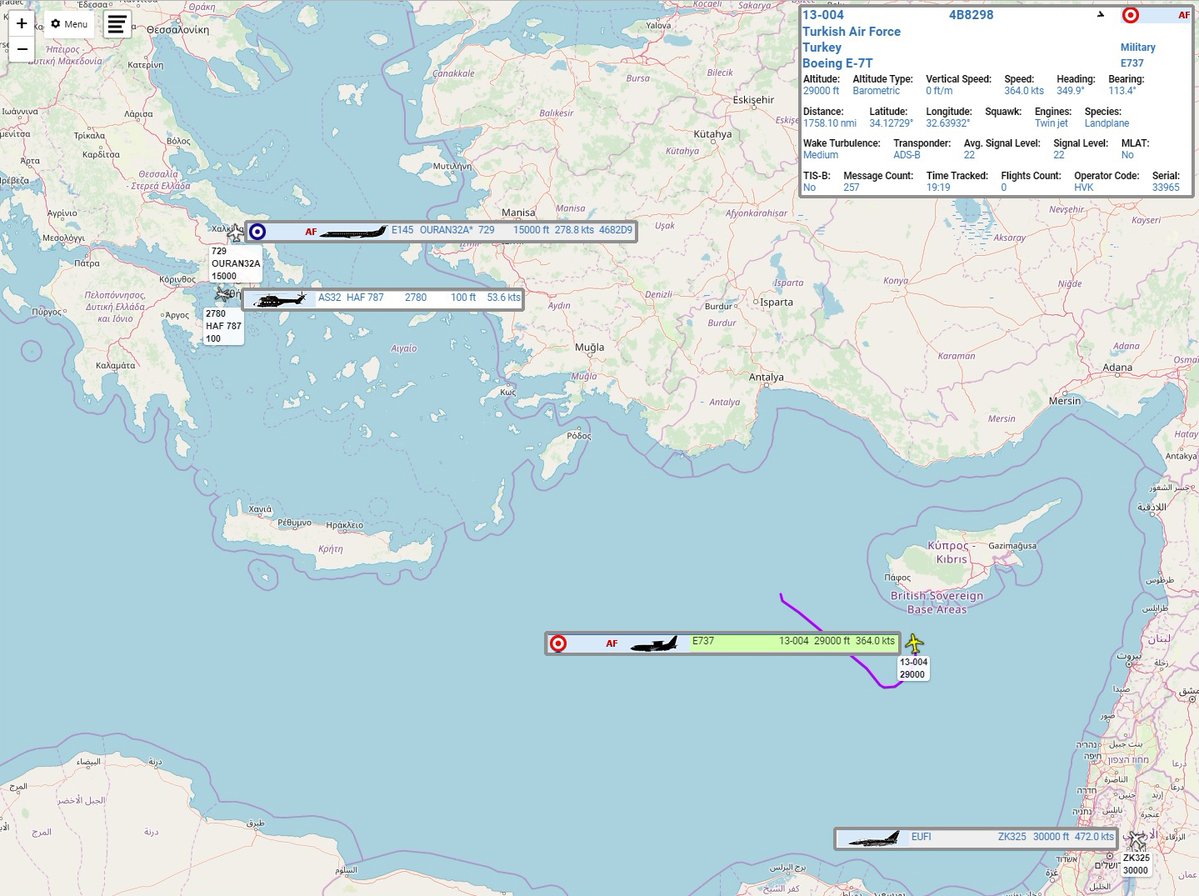Open the Menu with gear icon

point(69,24)
